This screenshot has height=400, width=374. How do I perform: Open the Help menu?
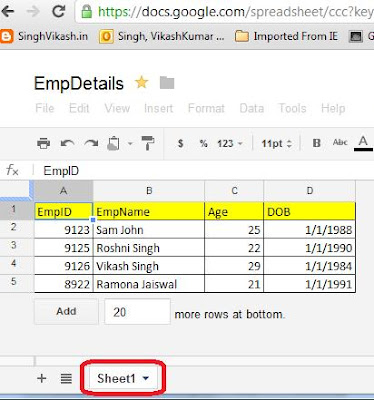click(x=333, y=108)
